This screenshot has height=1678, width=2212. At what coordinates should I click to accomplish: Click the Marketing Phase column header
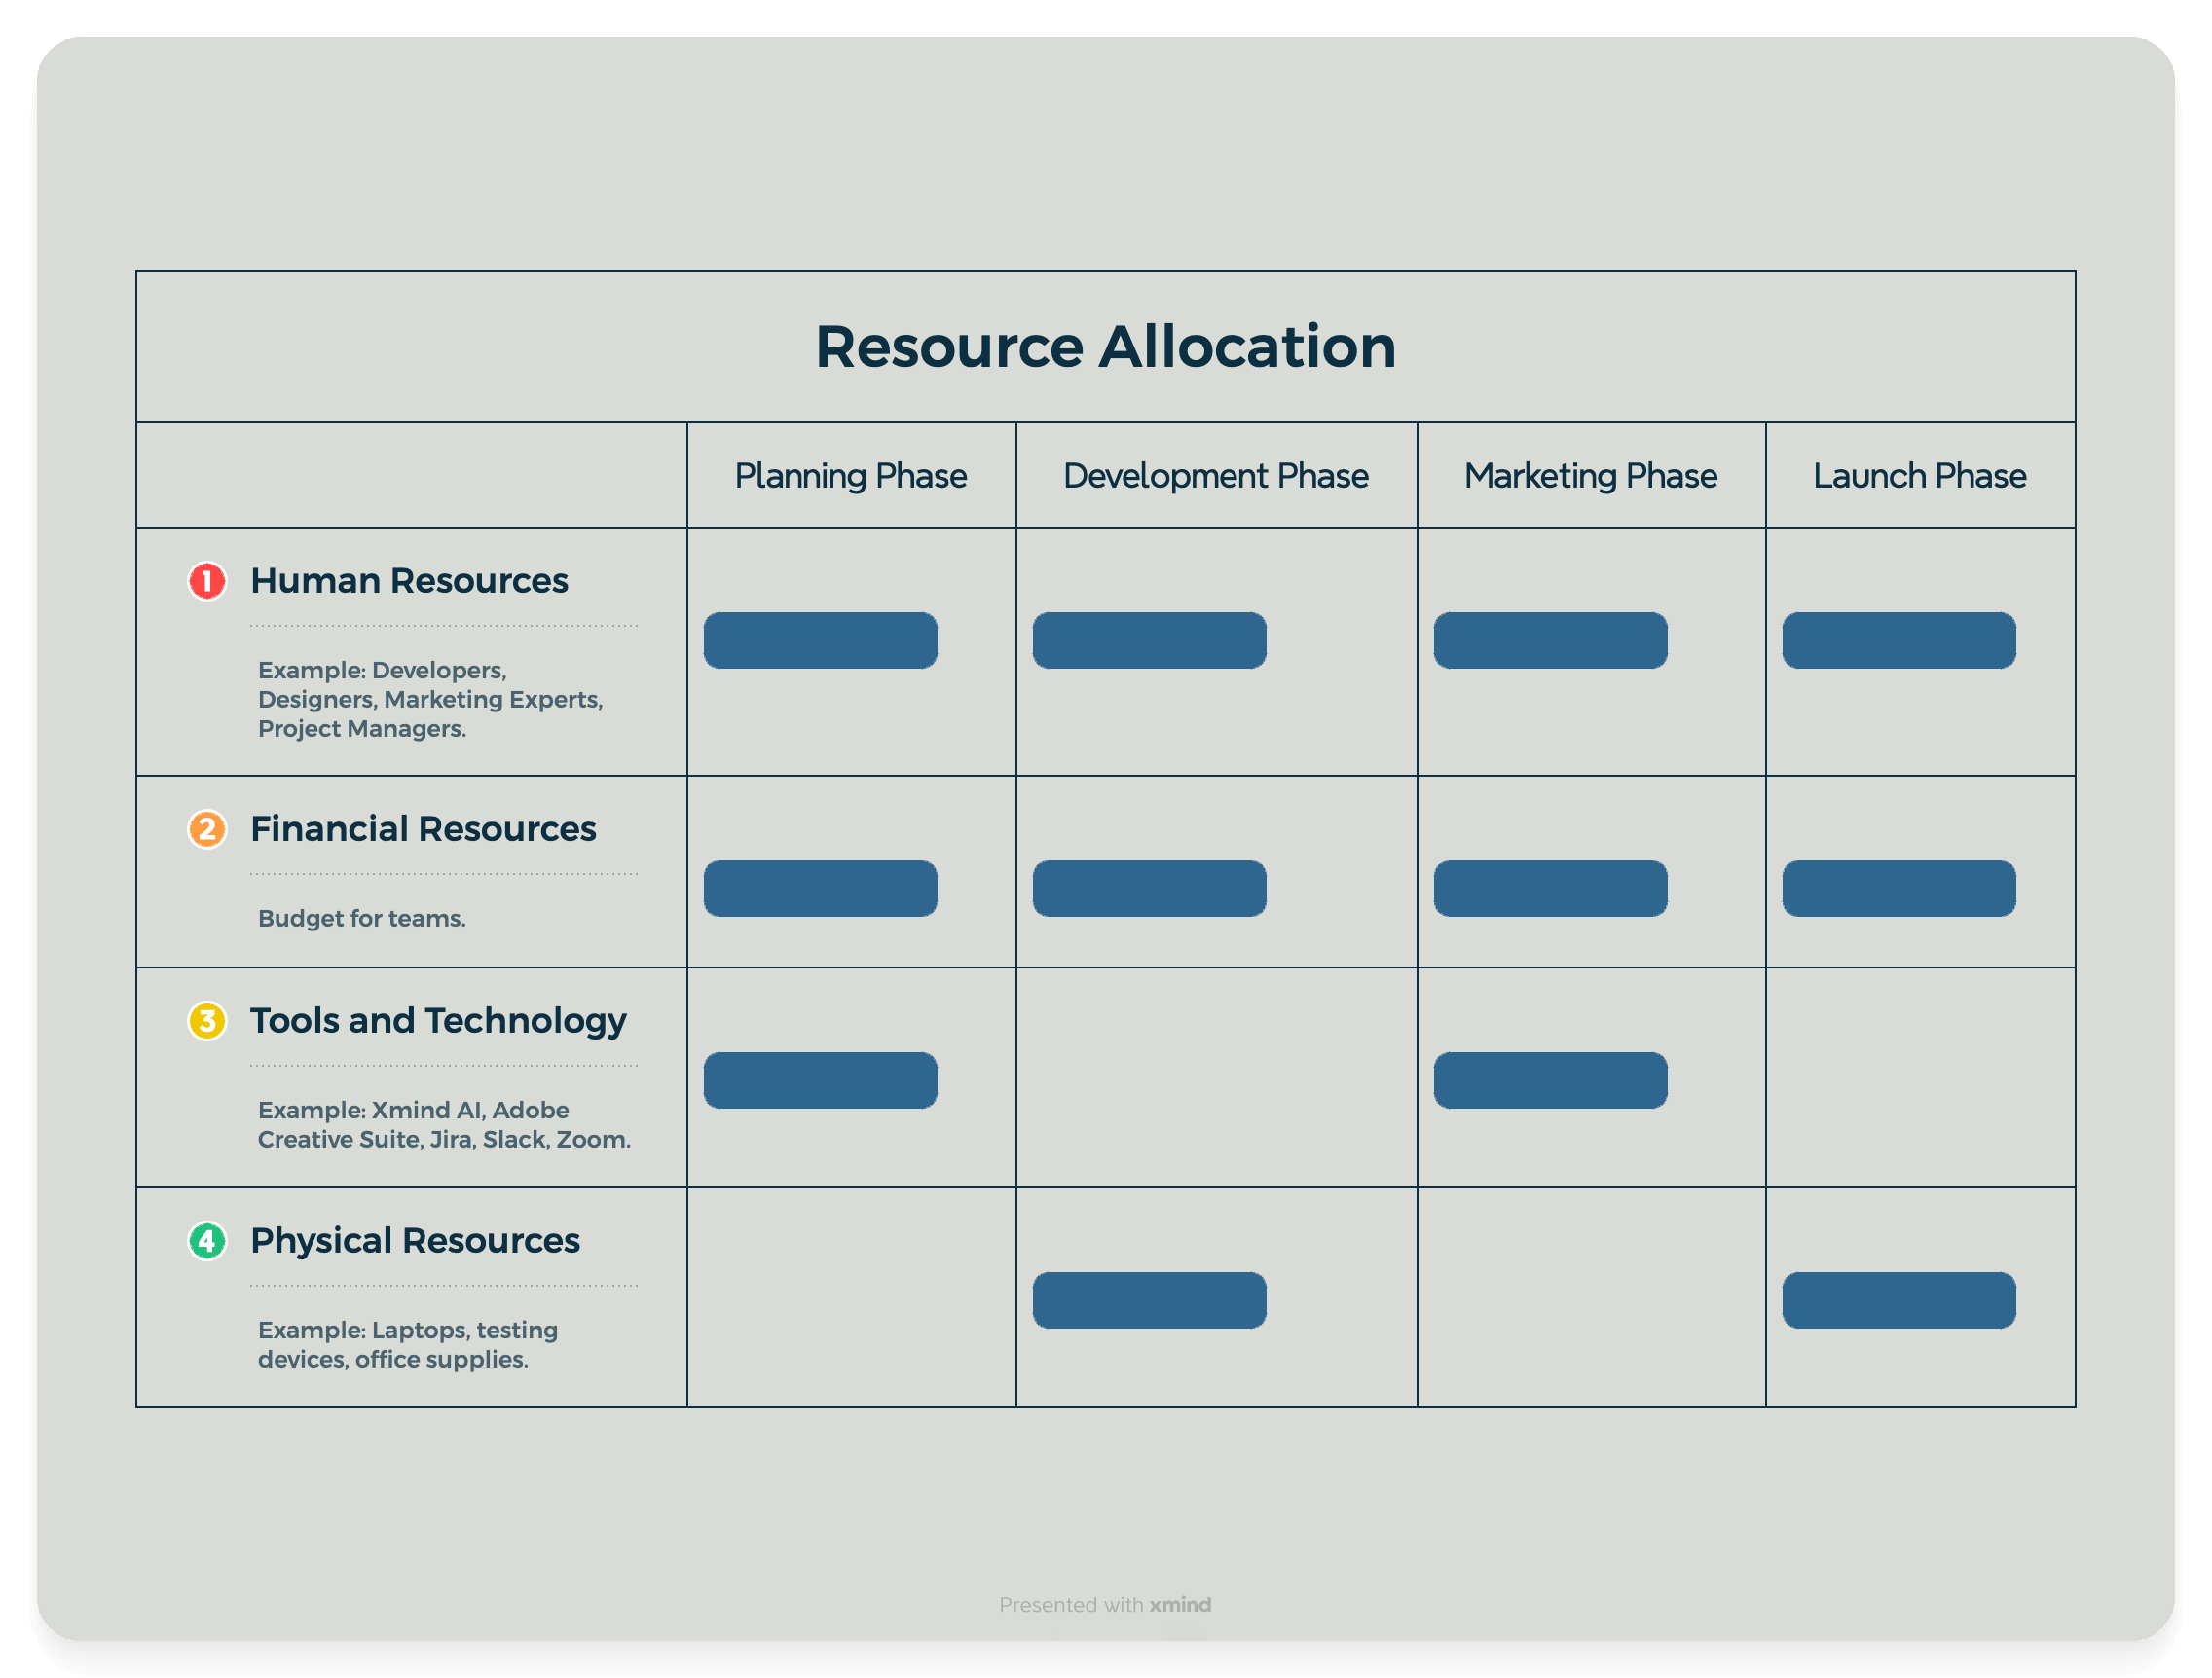click(x=1590, y=476)
